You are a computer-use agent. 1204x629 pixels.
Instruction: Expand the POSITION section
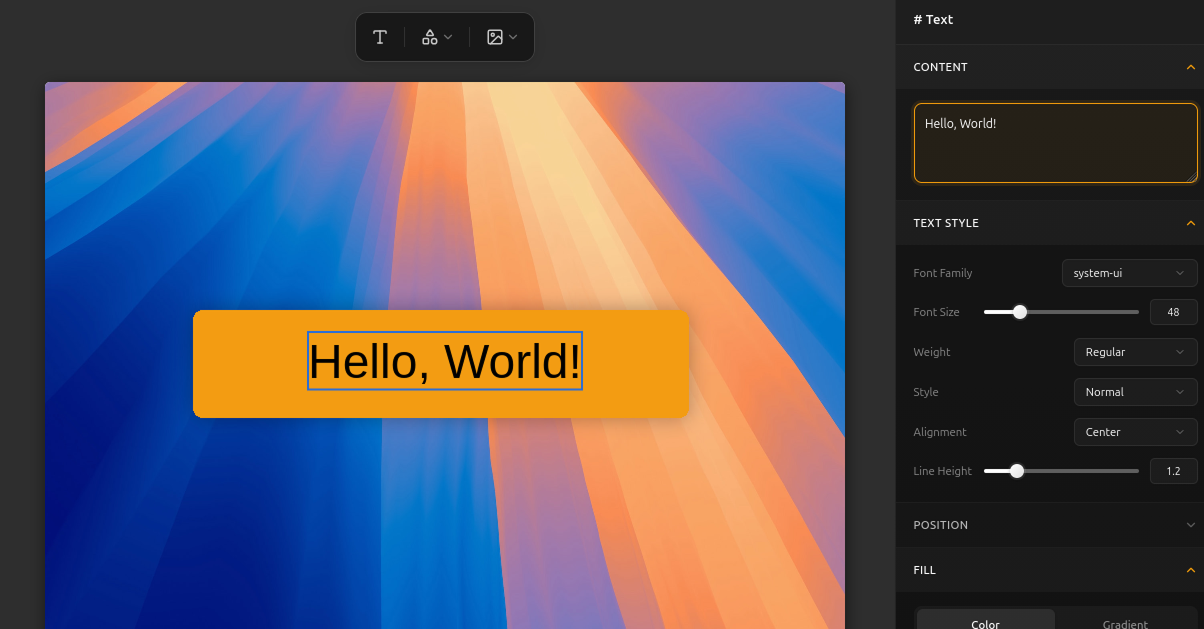(x=1190, y=524)
